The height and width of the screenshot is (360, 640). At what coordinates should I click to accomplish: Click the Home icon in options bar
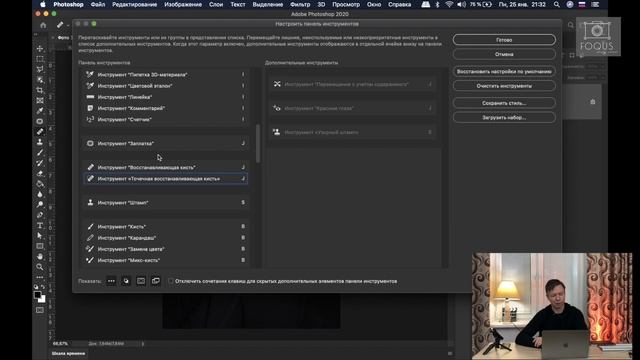click(x=43, y=25)
